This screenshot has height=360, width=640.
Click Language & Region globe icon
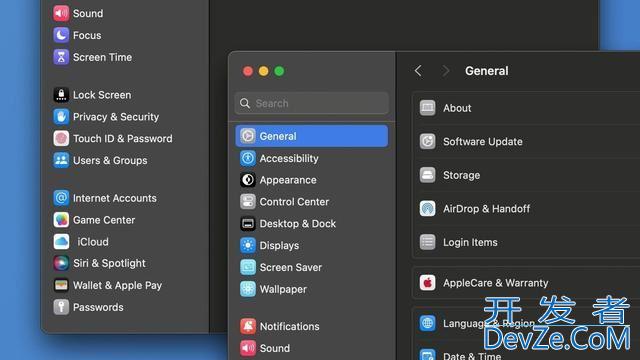click(x=427, y=323)
